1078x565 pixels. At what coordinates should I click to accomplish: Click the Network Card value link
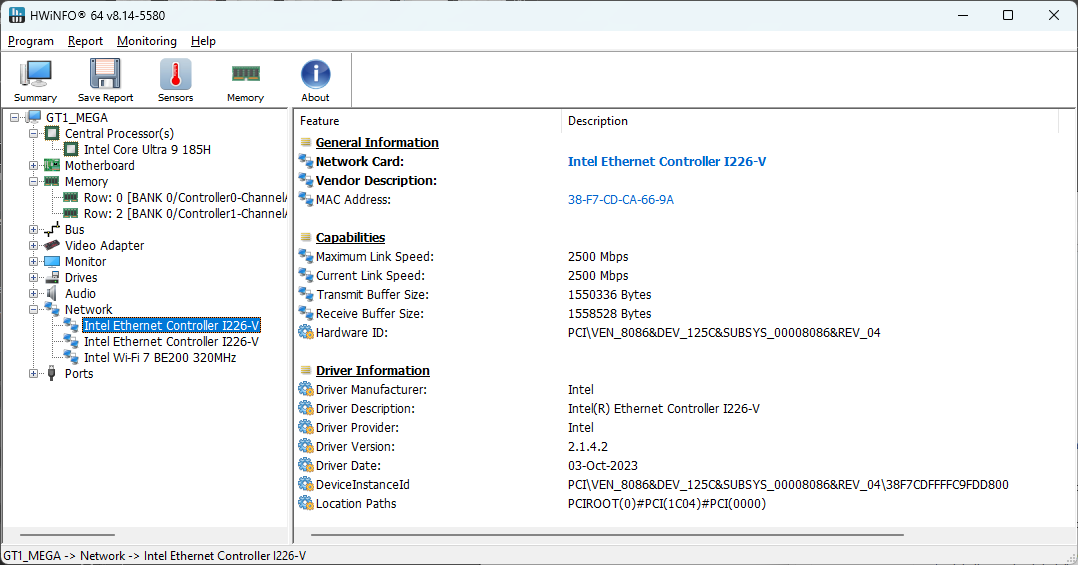point(667,162)
